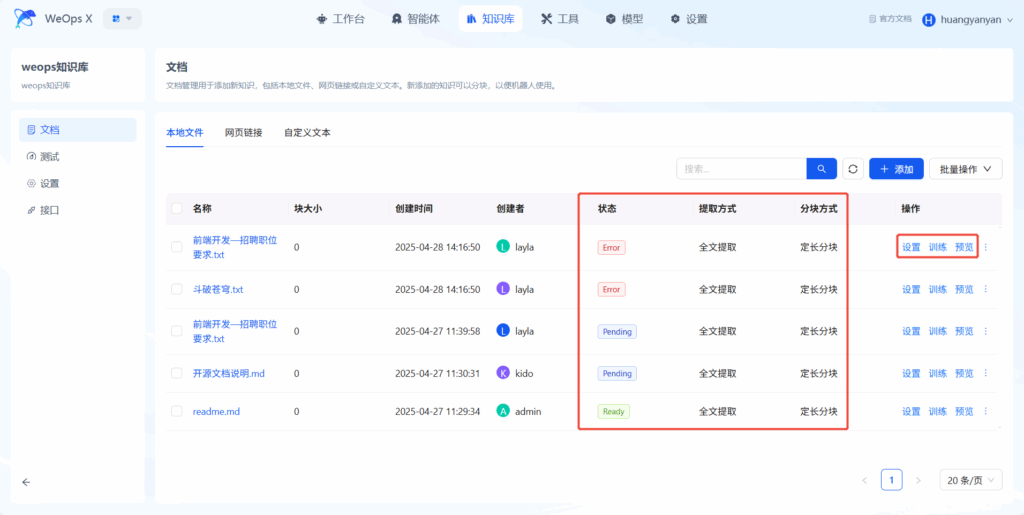Click the blue magnifier search button
This screenshot has height=515, width=1024.
point(822,168)
